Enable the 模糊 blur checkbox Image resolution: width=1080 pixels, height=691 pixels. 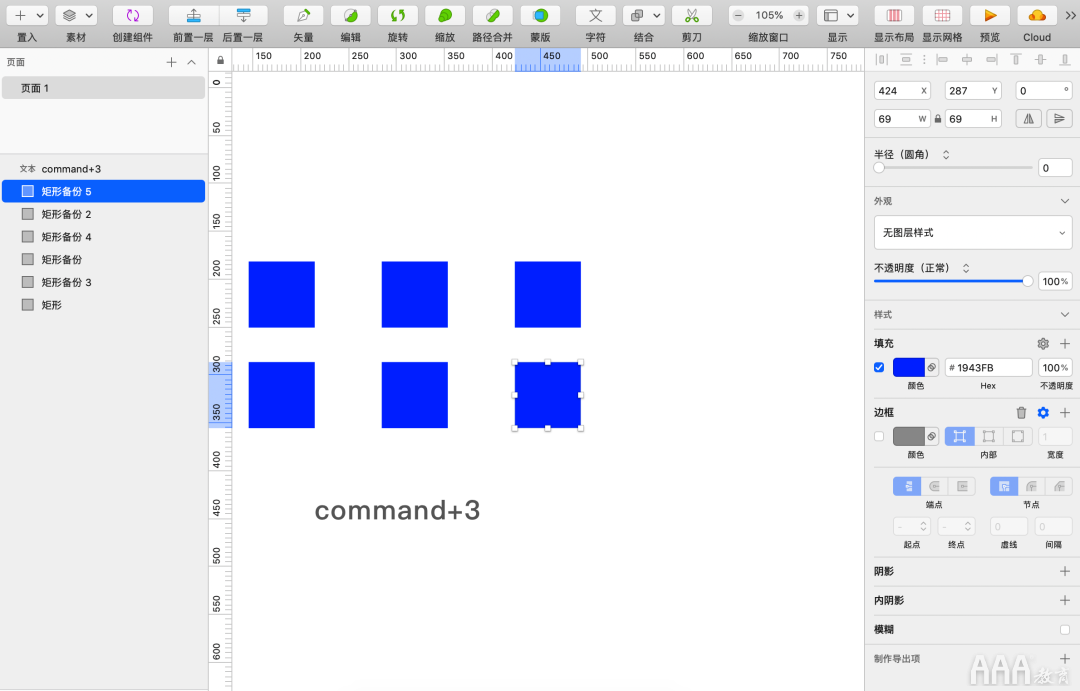coord(1065,630)
